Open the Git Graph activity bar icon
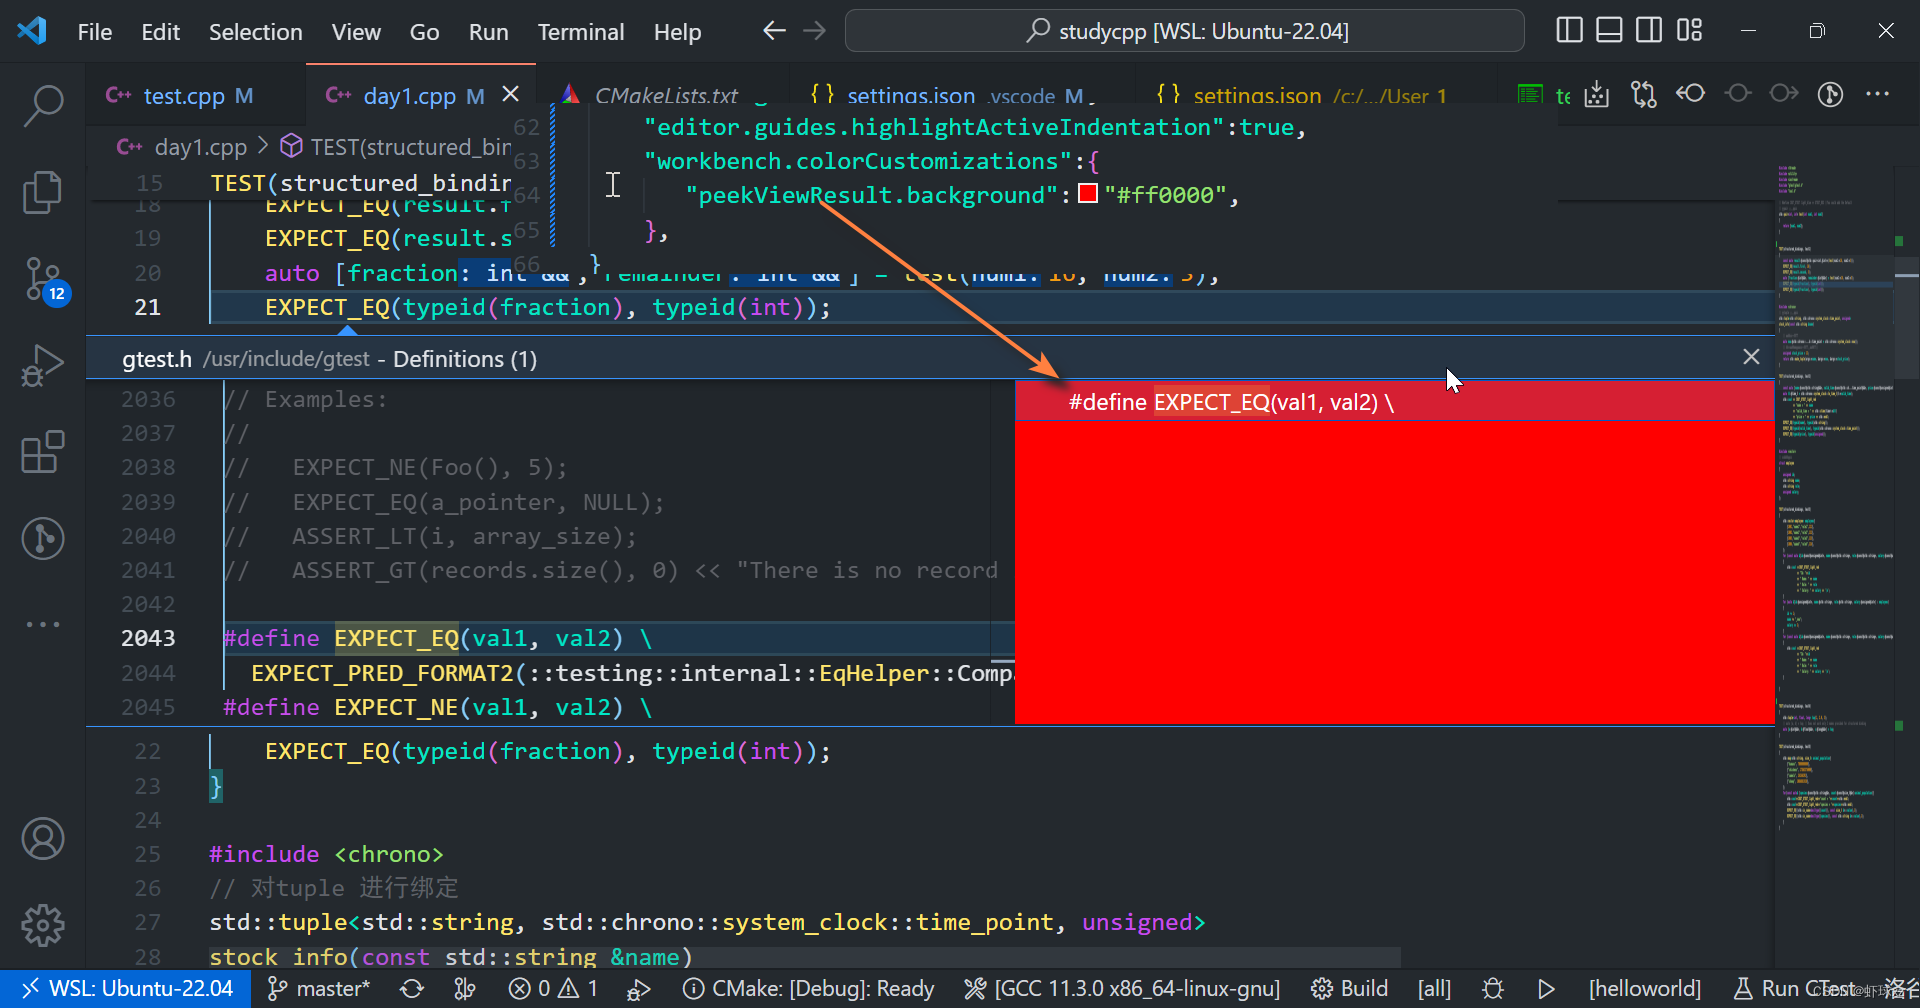This screenshot has width=1920, height=1008. [43, 539]
